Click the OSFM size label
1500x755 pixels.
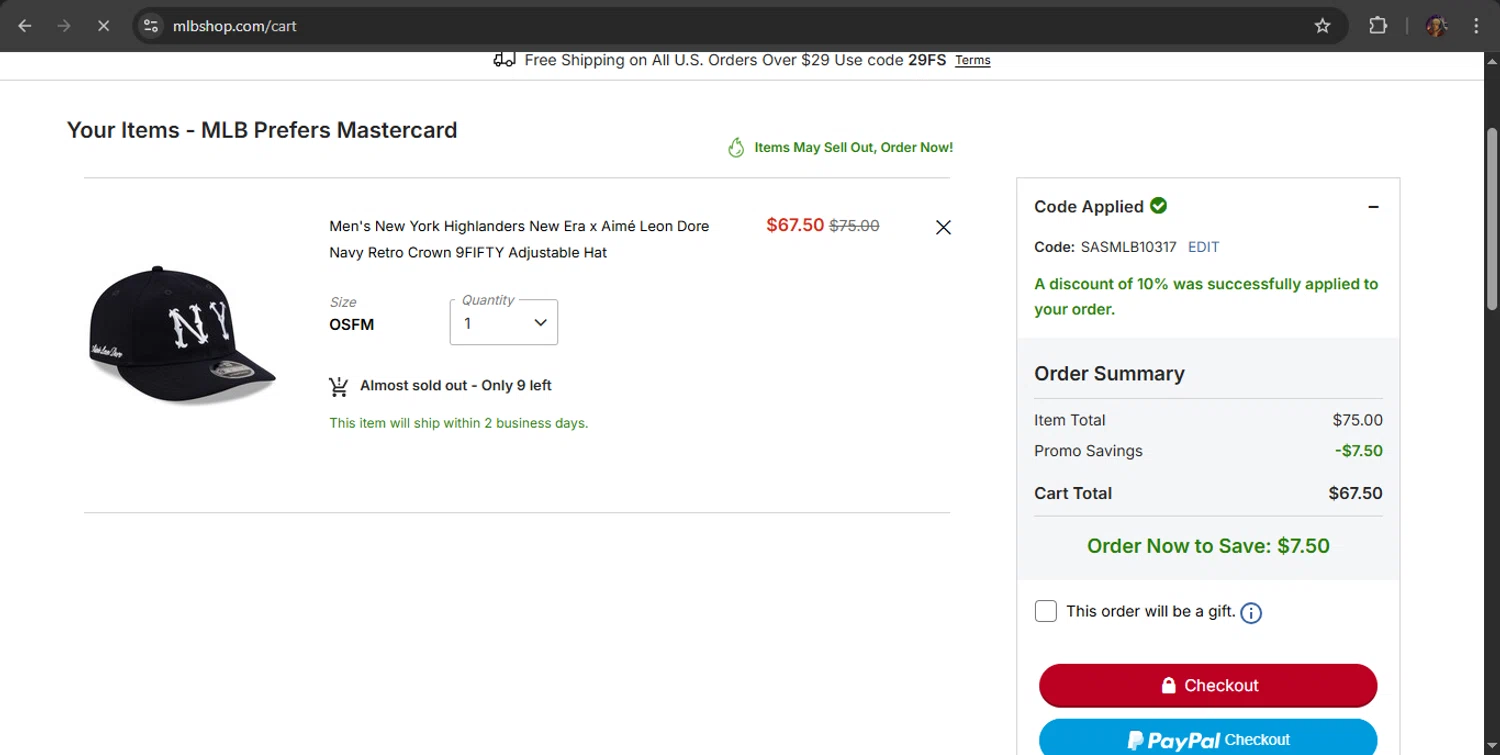(x=351, y=325)
